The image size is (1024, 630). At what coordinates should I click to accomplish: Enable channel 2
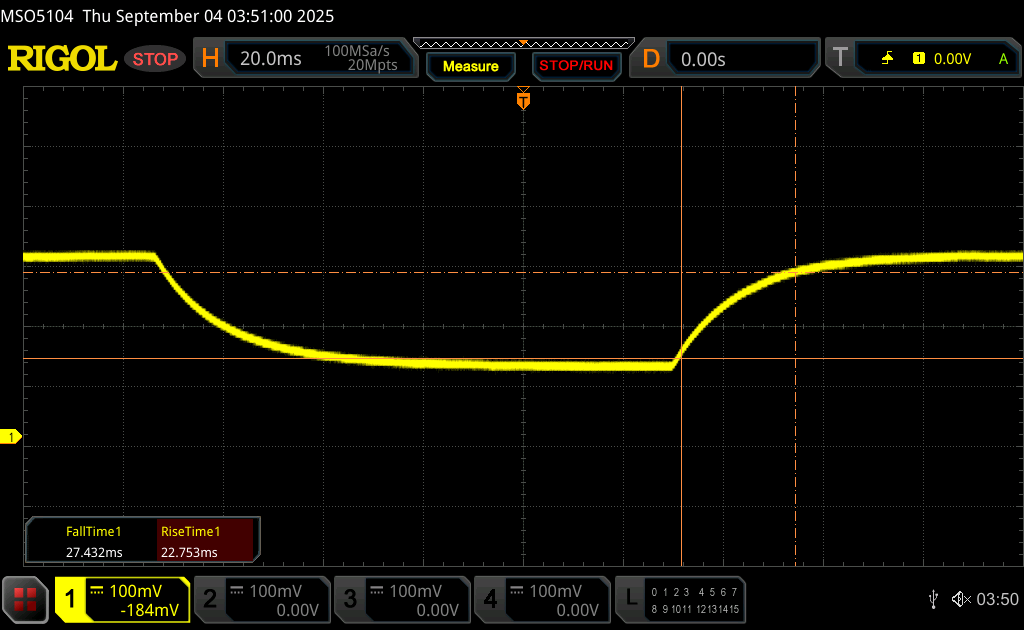(x=260, y=599)
